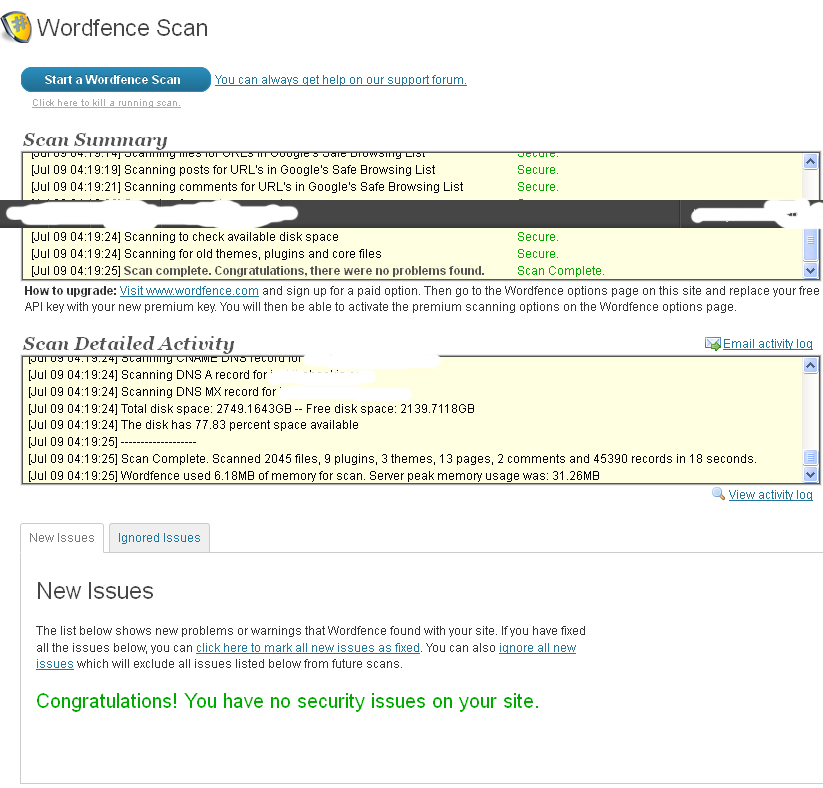Click the email icon beside Email activity log
This screenshot has width=823, height=788.
coord(713,343)
